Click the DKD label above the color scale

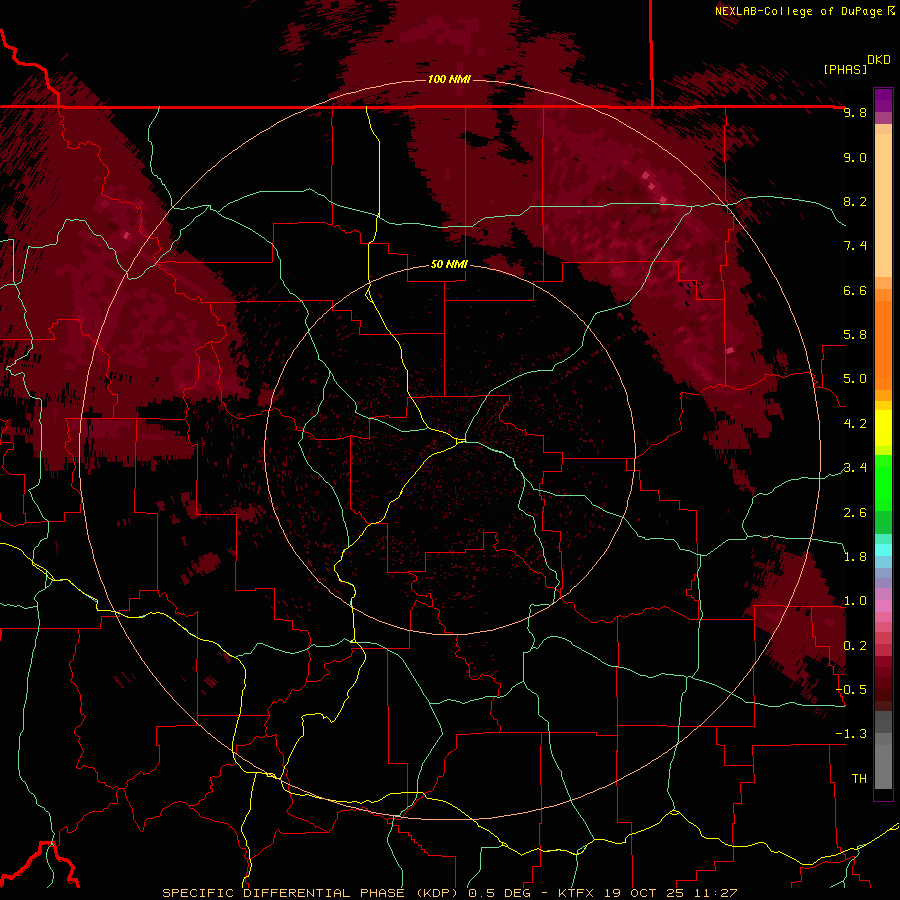[879, 60]
